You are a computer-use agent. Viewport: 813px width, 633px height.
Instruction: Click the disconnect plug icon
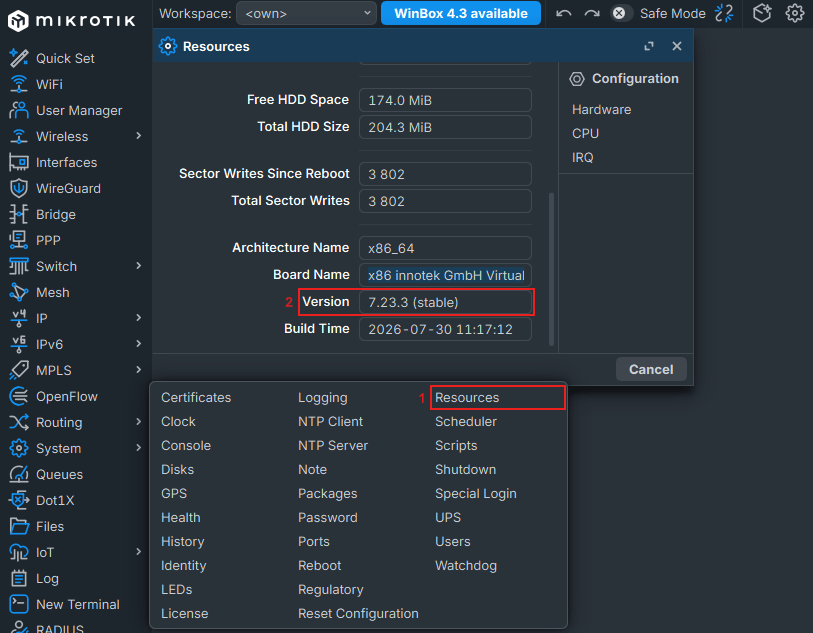point(724,13)
